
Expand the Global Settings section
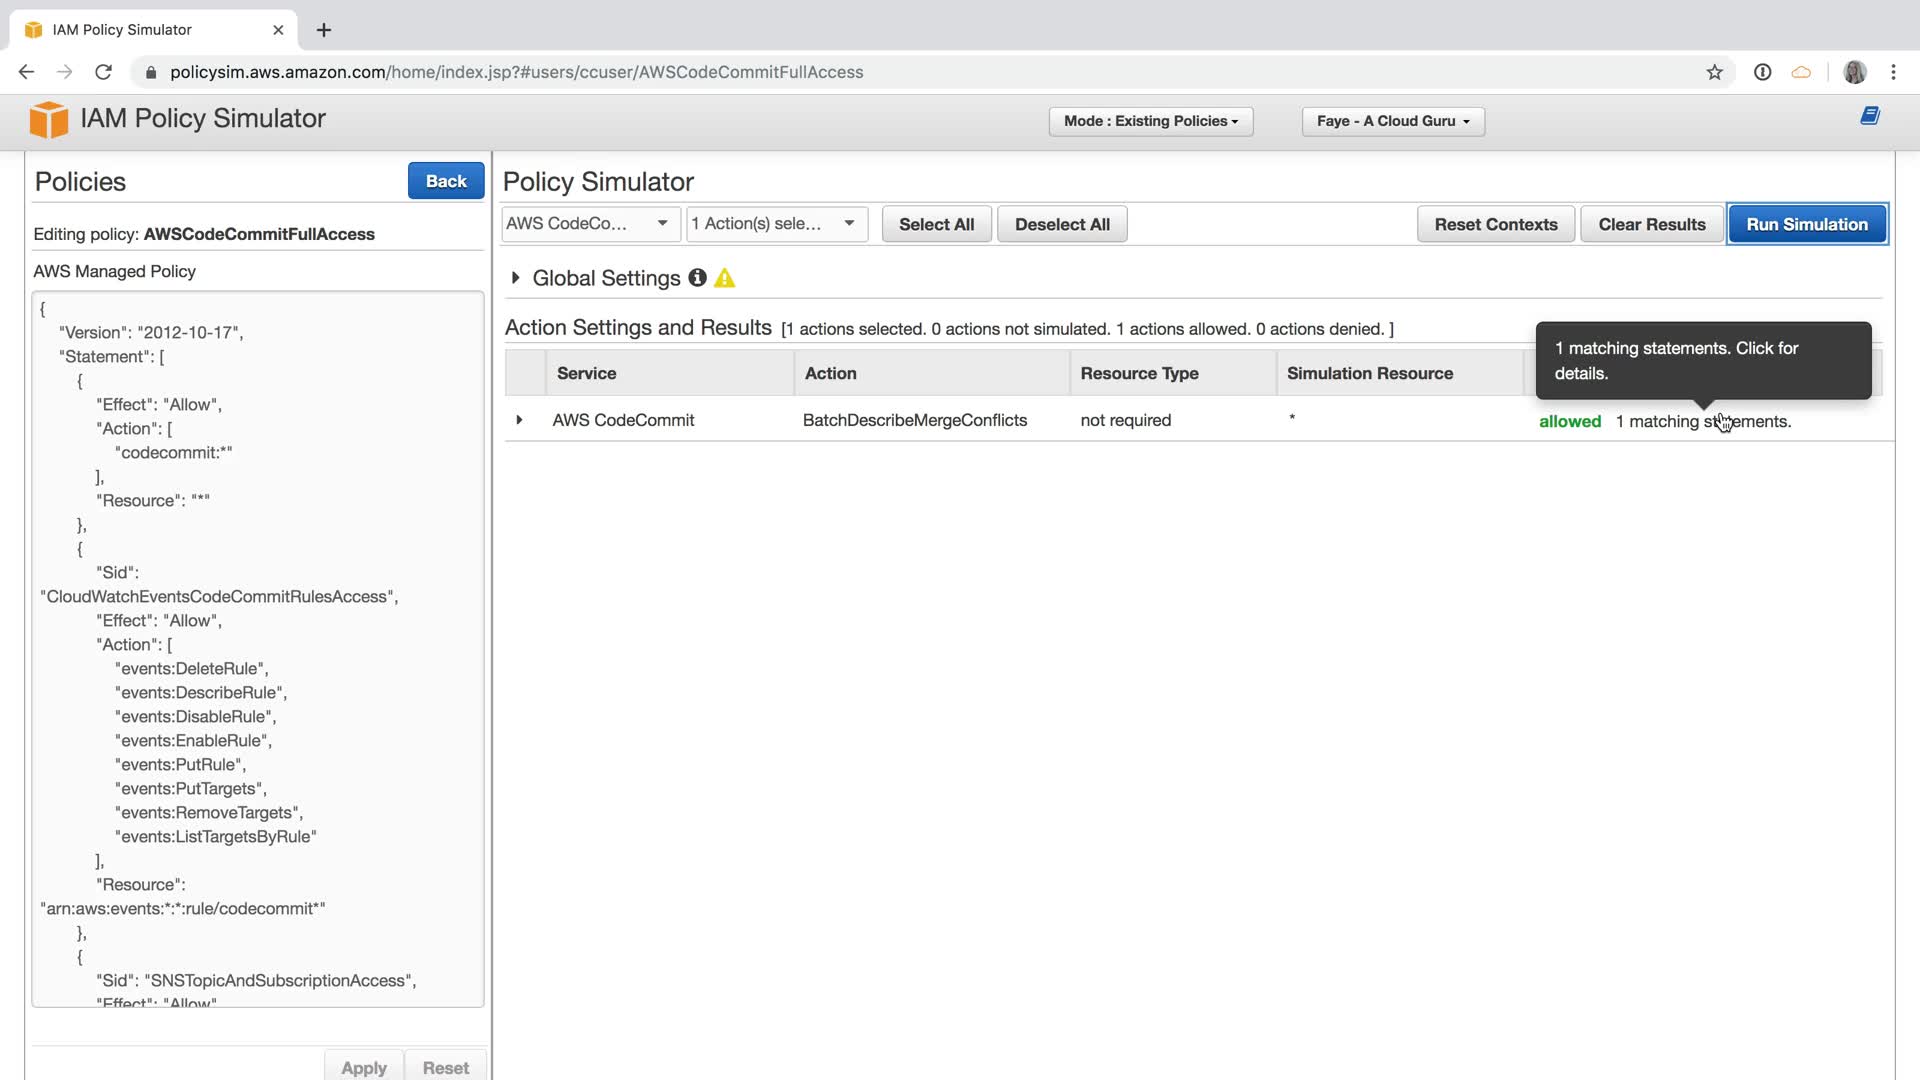515,278
